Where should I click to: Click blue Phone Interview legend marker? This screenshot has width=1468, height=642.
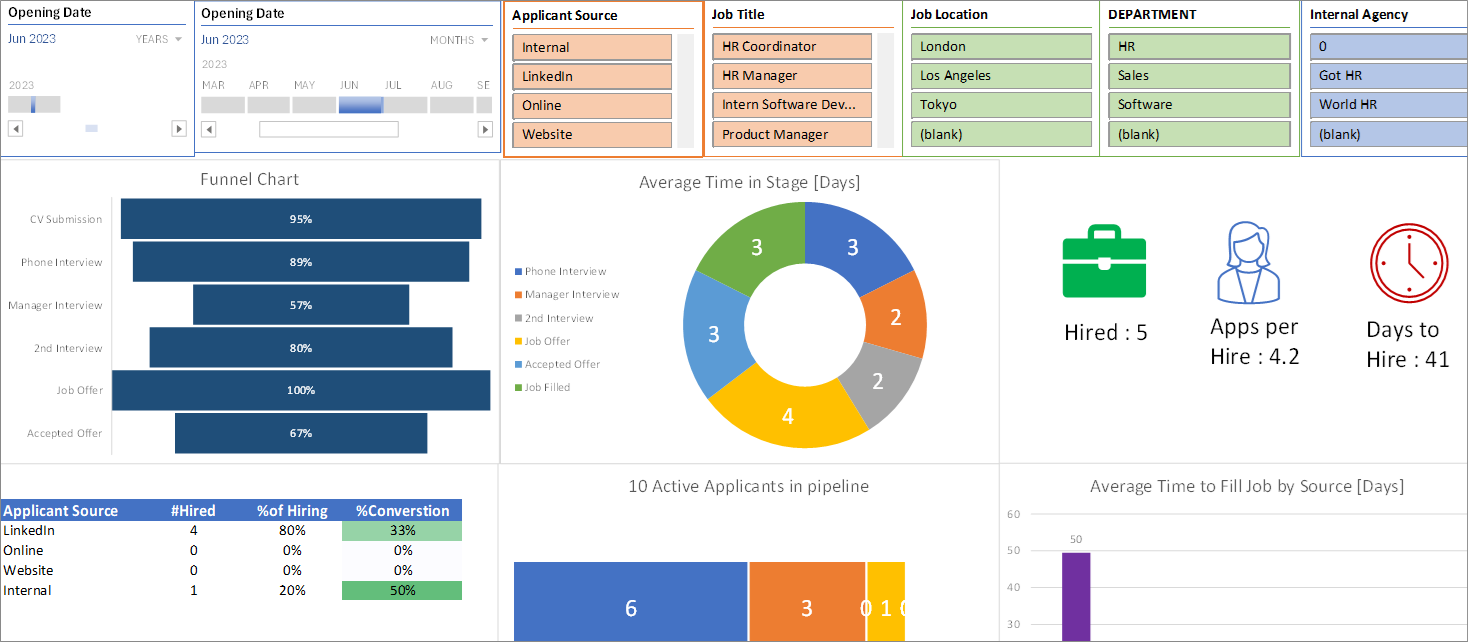518,271
